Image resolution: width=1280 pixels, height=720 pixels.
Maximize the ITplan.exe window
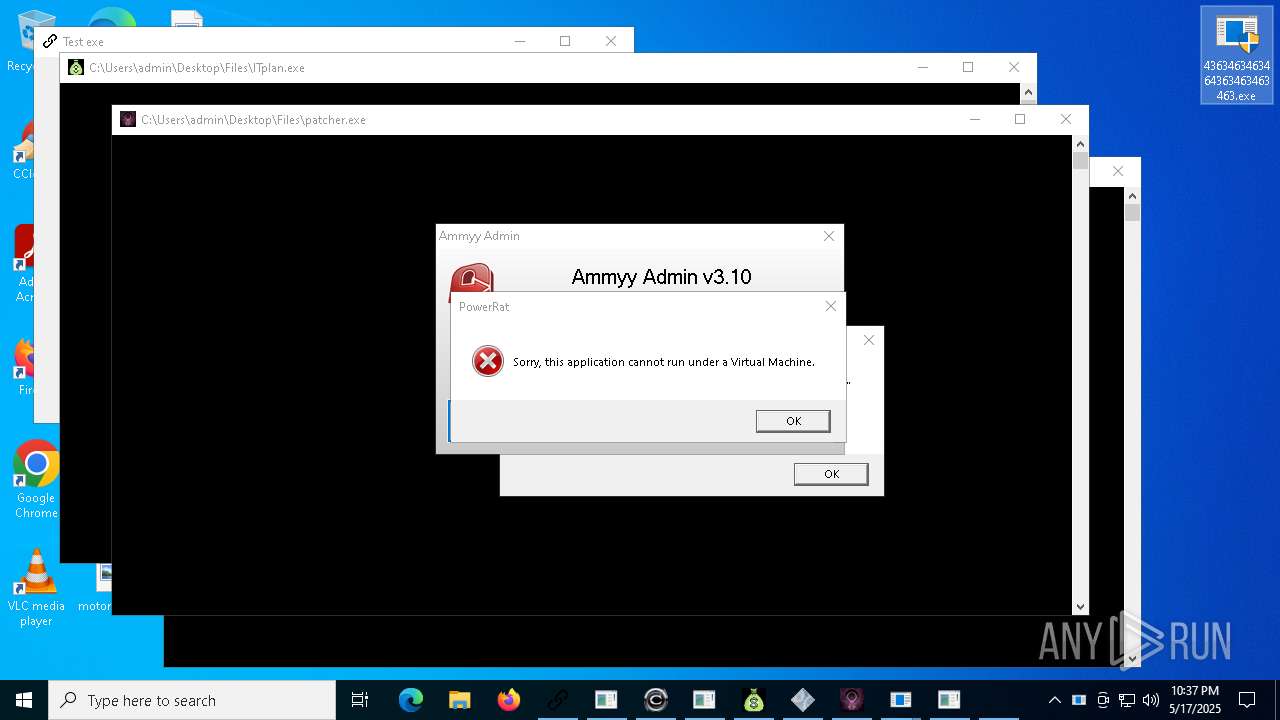[968, 67]
